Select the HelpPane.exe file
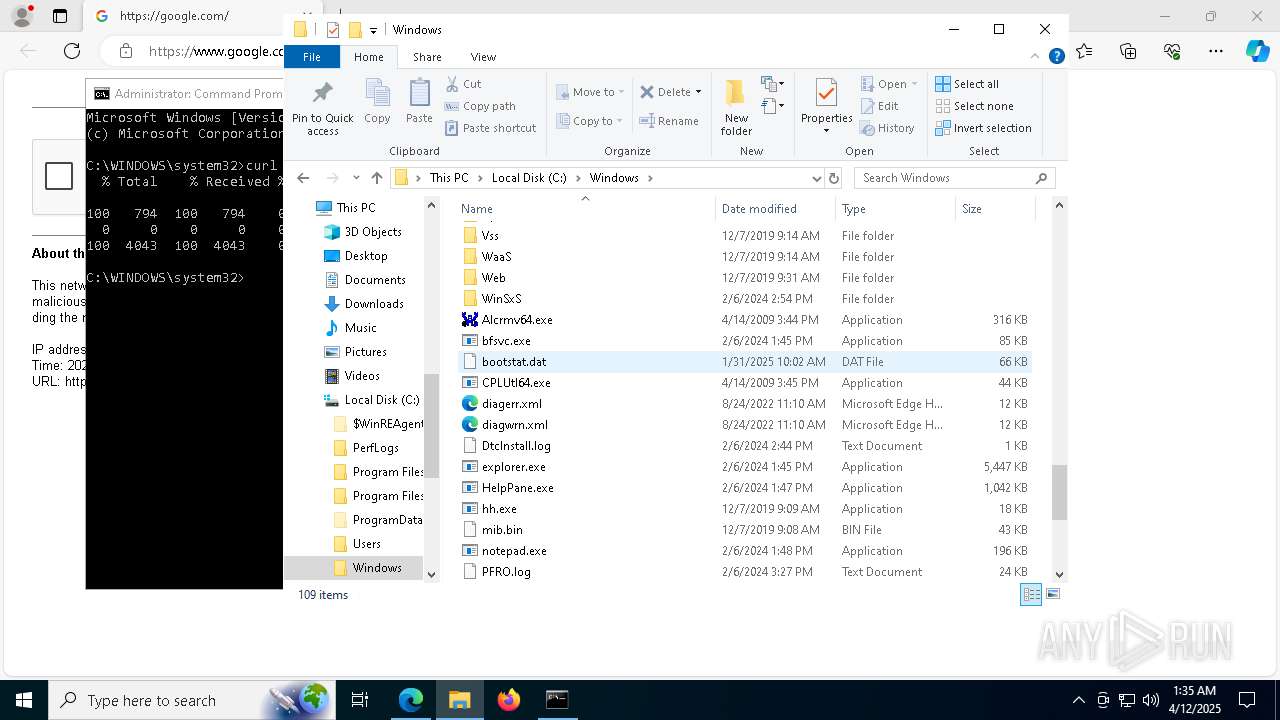Screen dimensions: 1280x720 click(x=517, y=488)
